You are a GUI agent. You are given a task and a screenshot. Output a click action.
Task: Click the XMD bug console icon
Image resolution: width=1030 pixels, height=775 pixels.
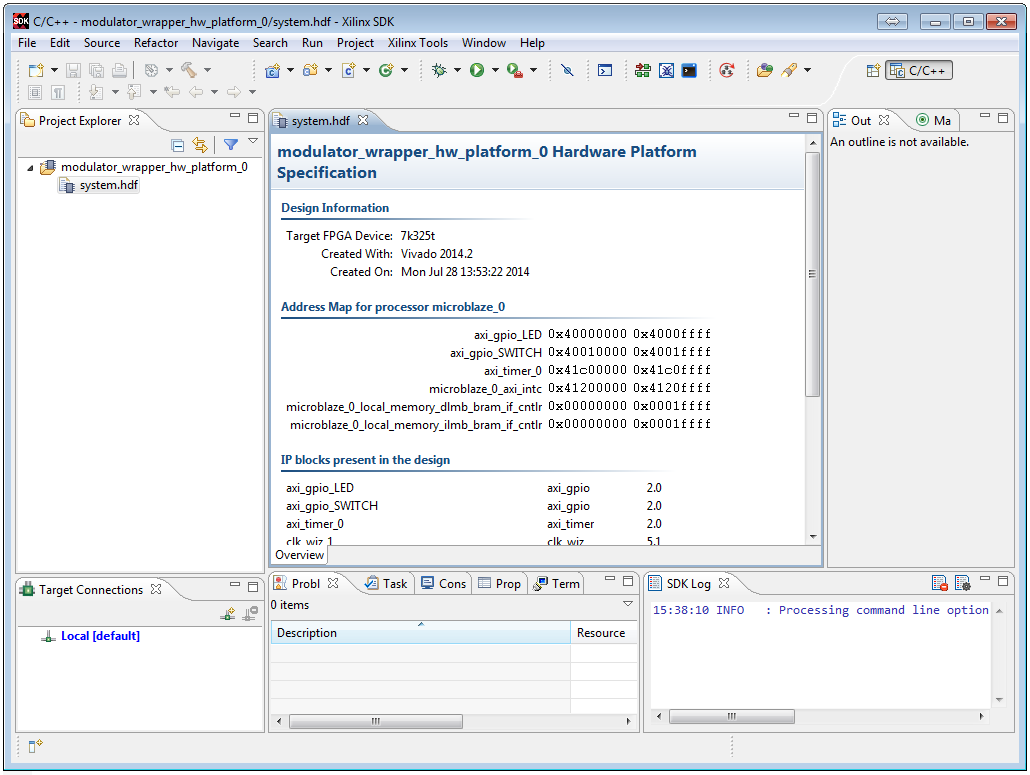click(666, 70)
